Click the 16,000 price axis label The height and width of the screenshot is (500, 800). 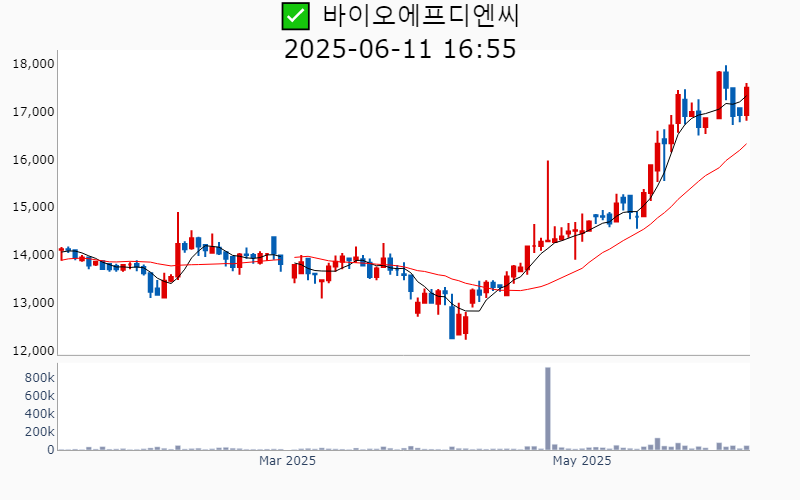(x=33, y=160)
